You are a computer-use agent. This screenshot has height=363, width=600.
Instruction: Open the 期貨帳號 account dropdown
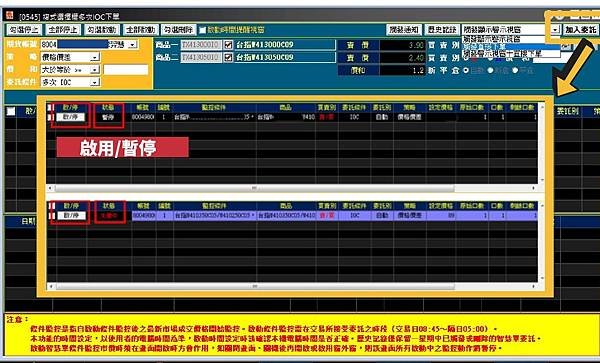(132, 44)
